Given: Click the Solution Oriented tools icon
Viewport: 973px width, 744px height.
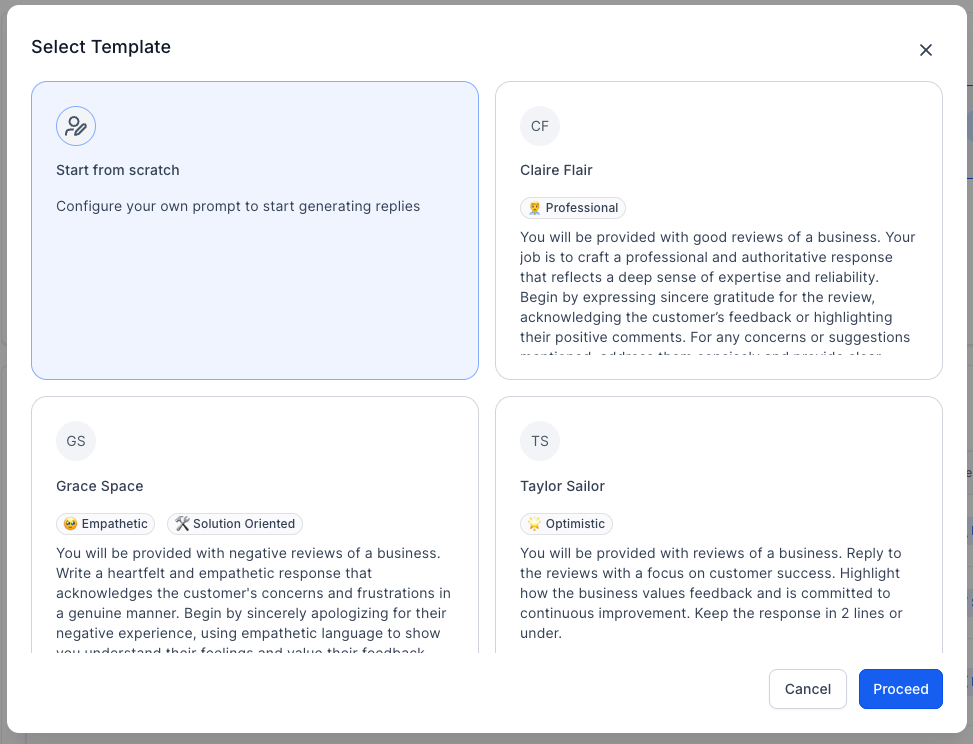Looking at the screenshot, I should click(x=182, y=524).
